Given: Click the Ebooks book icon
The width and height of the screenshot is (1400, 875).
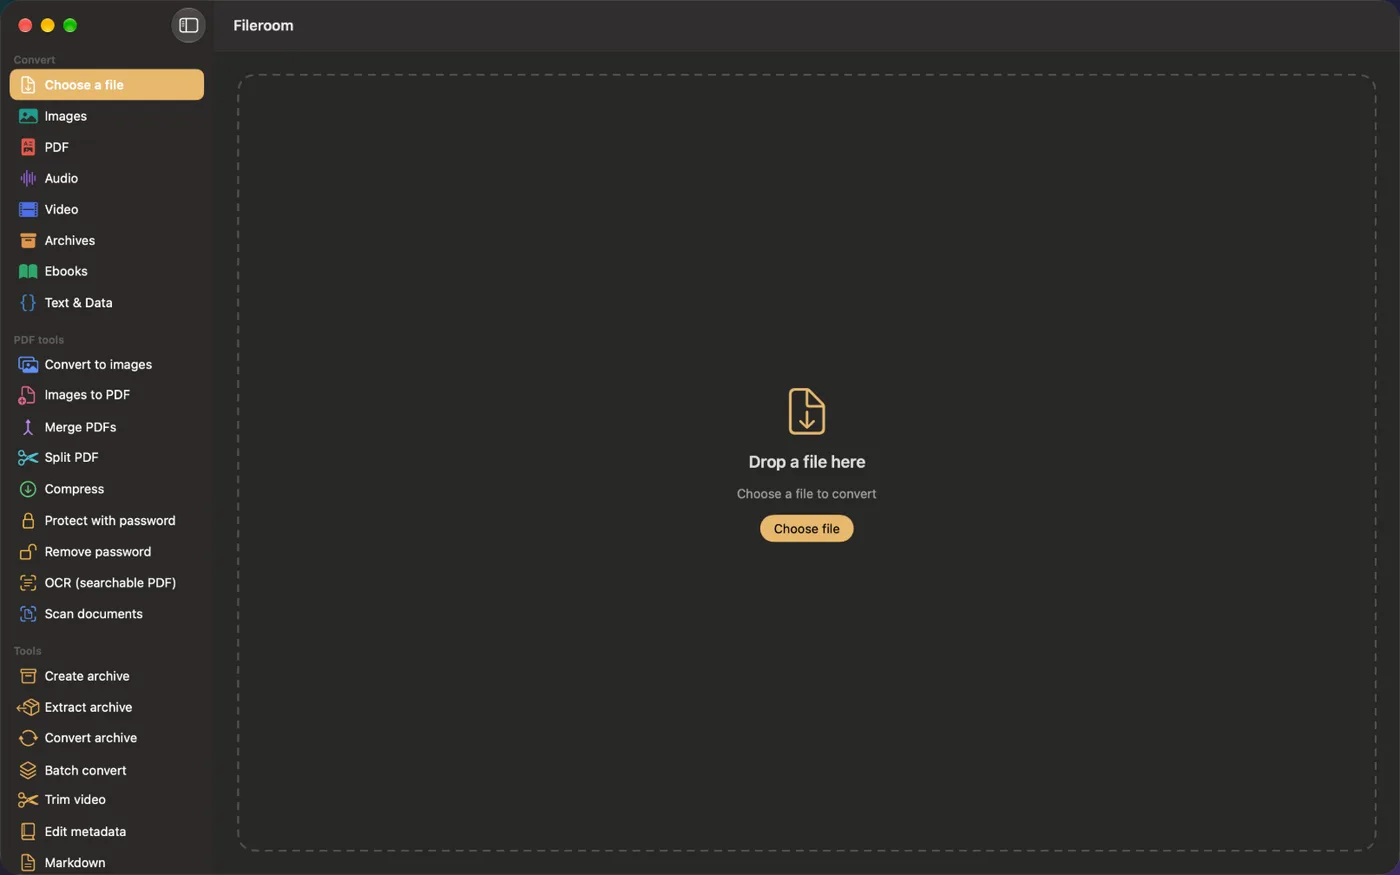Looking at the screenshot, I should [28, 271].
